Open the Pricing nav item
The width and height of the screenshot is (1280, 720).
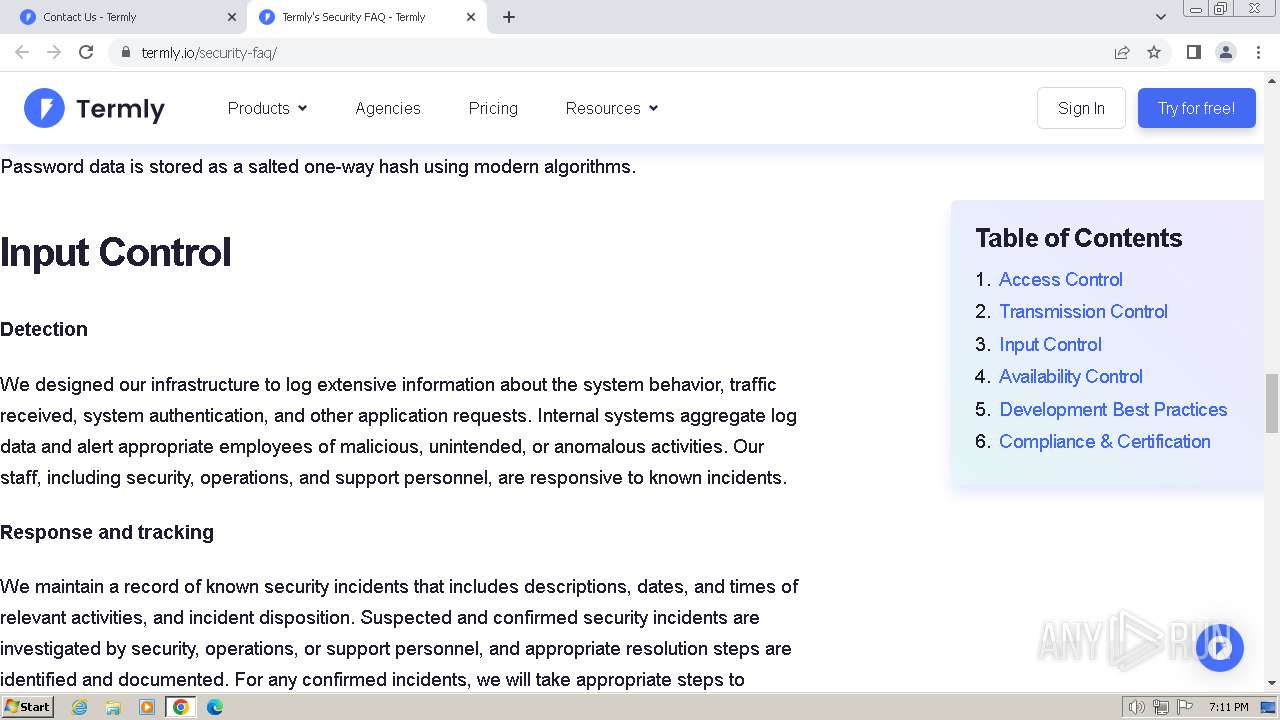tap(493, 108)
